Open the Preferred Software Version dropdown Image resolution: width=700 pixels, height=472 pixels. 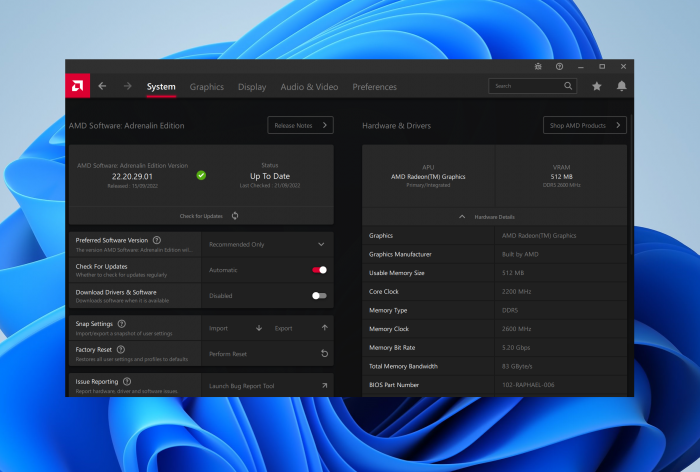tap(321, 244)
